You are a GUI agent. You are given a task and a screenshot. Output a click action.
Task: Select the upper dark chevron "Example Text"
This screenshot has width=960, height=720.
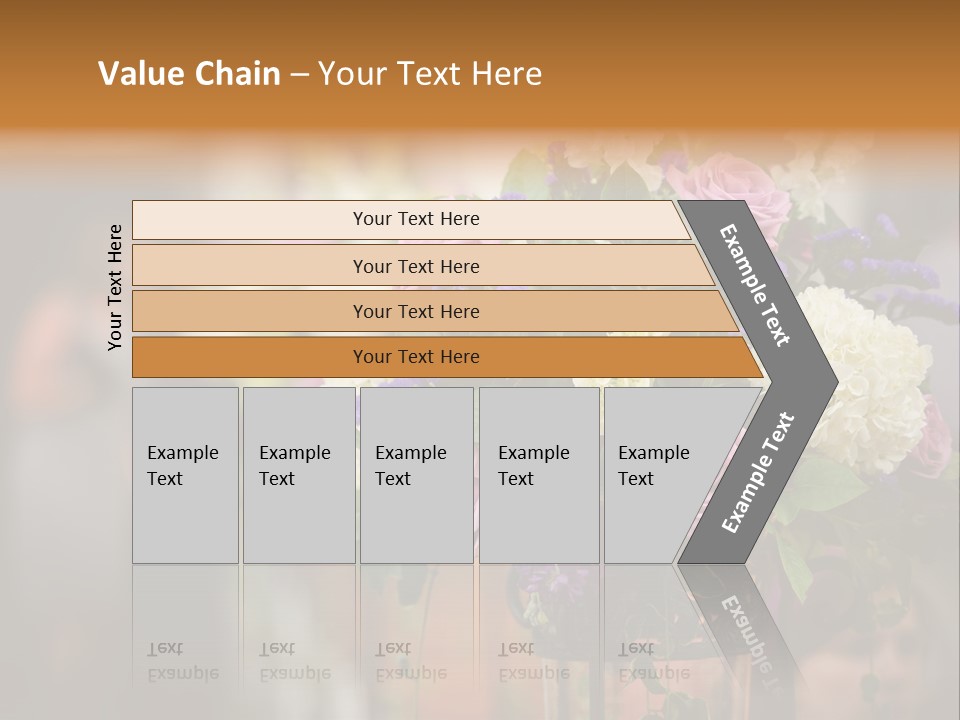coord(757,286)
